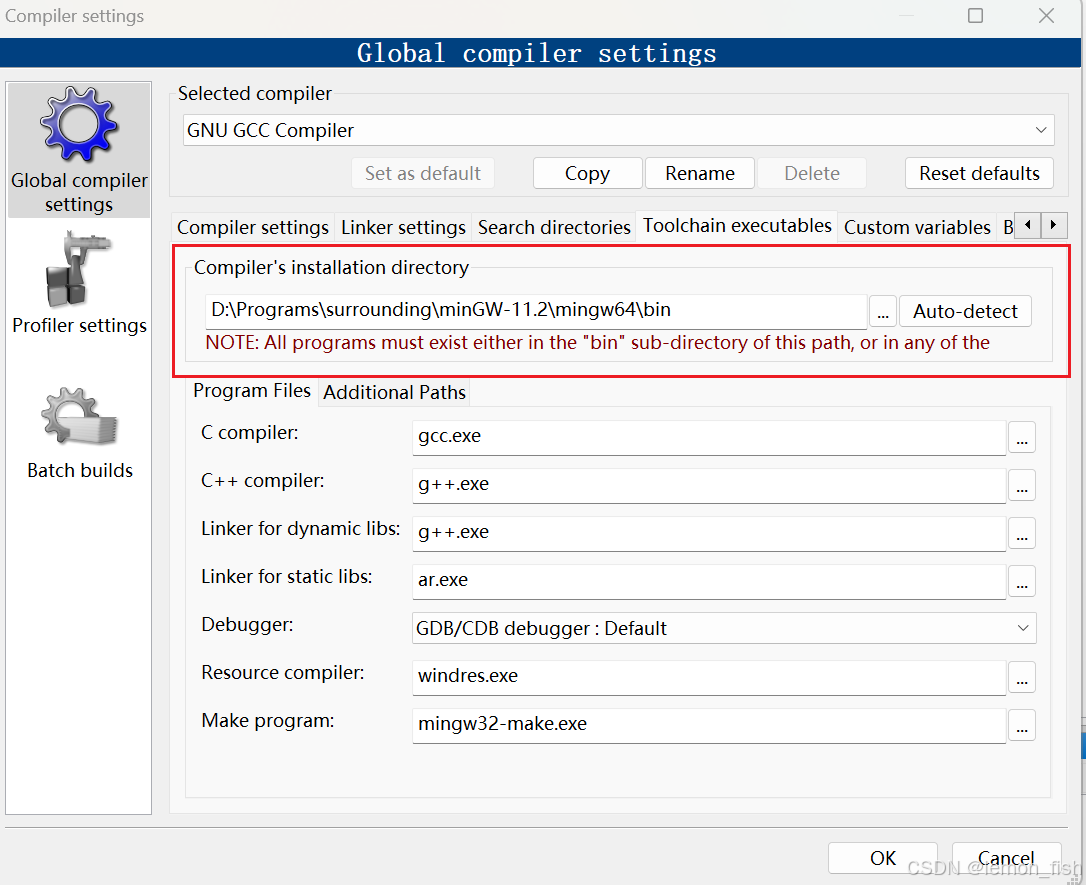Open the Selected compiler dropdown
1086x885 pixels.
pyautogui.click(x=618, y=130)
